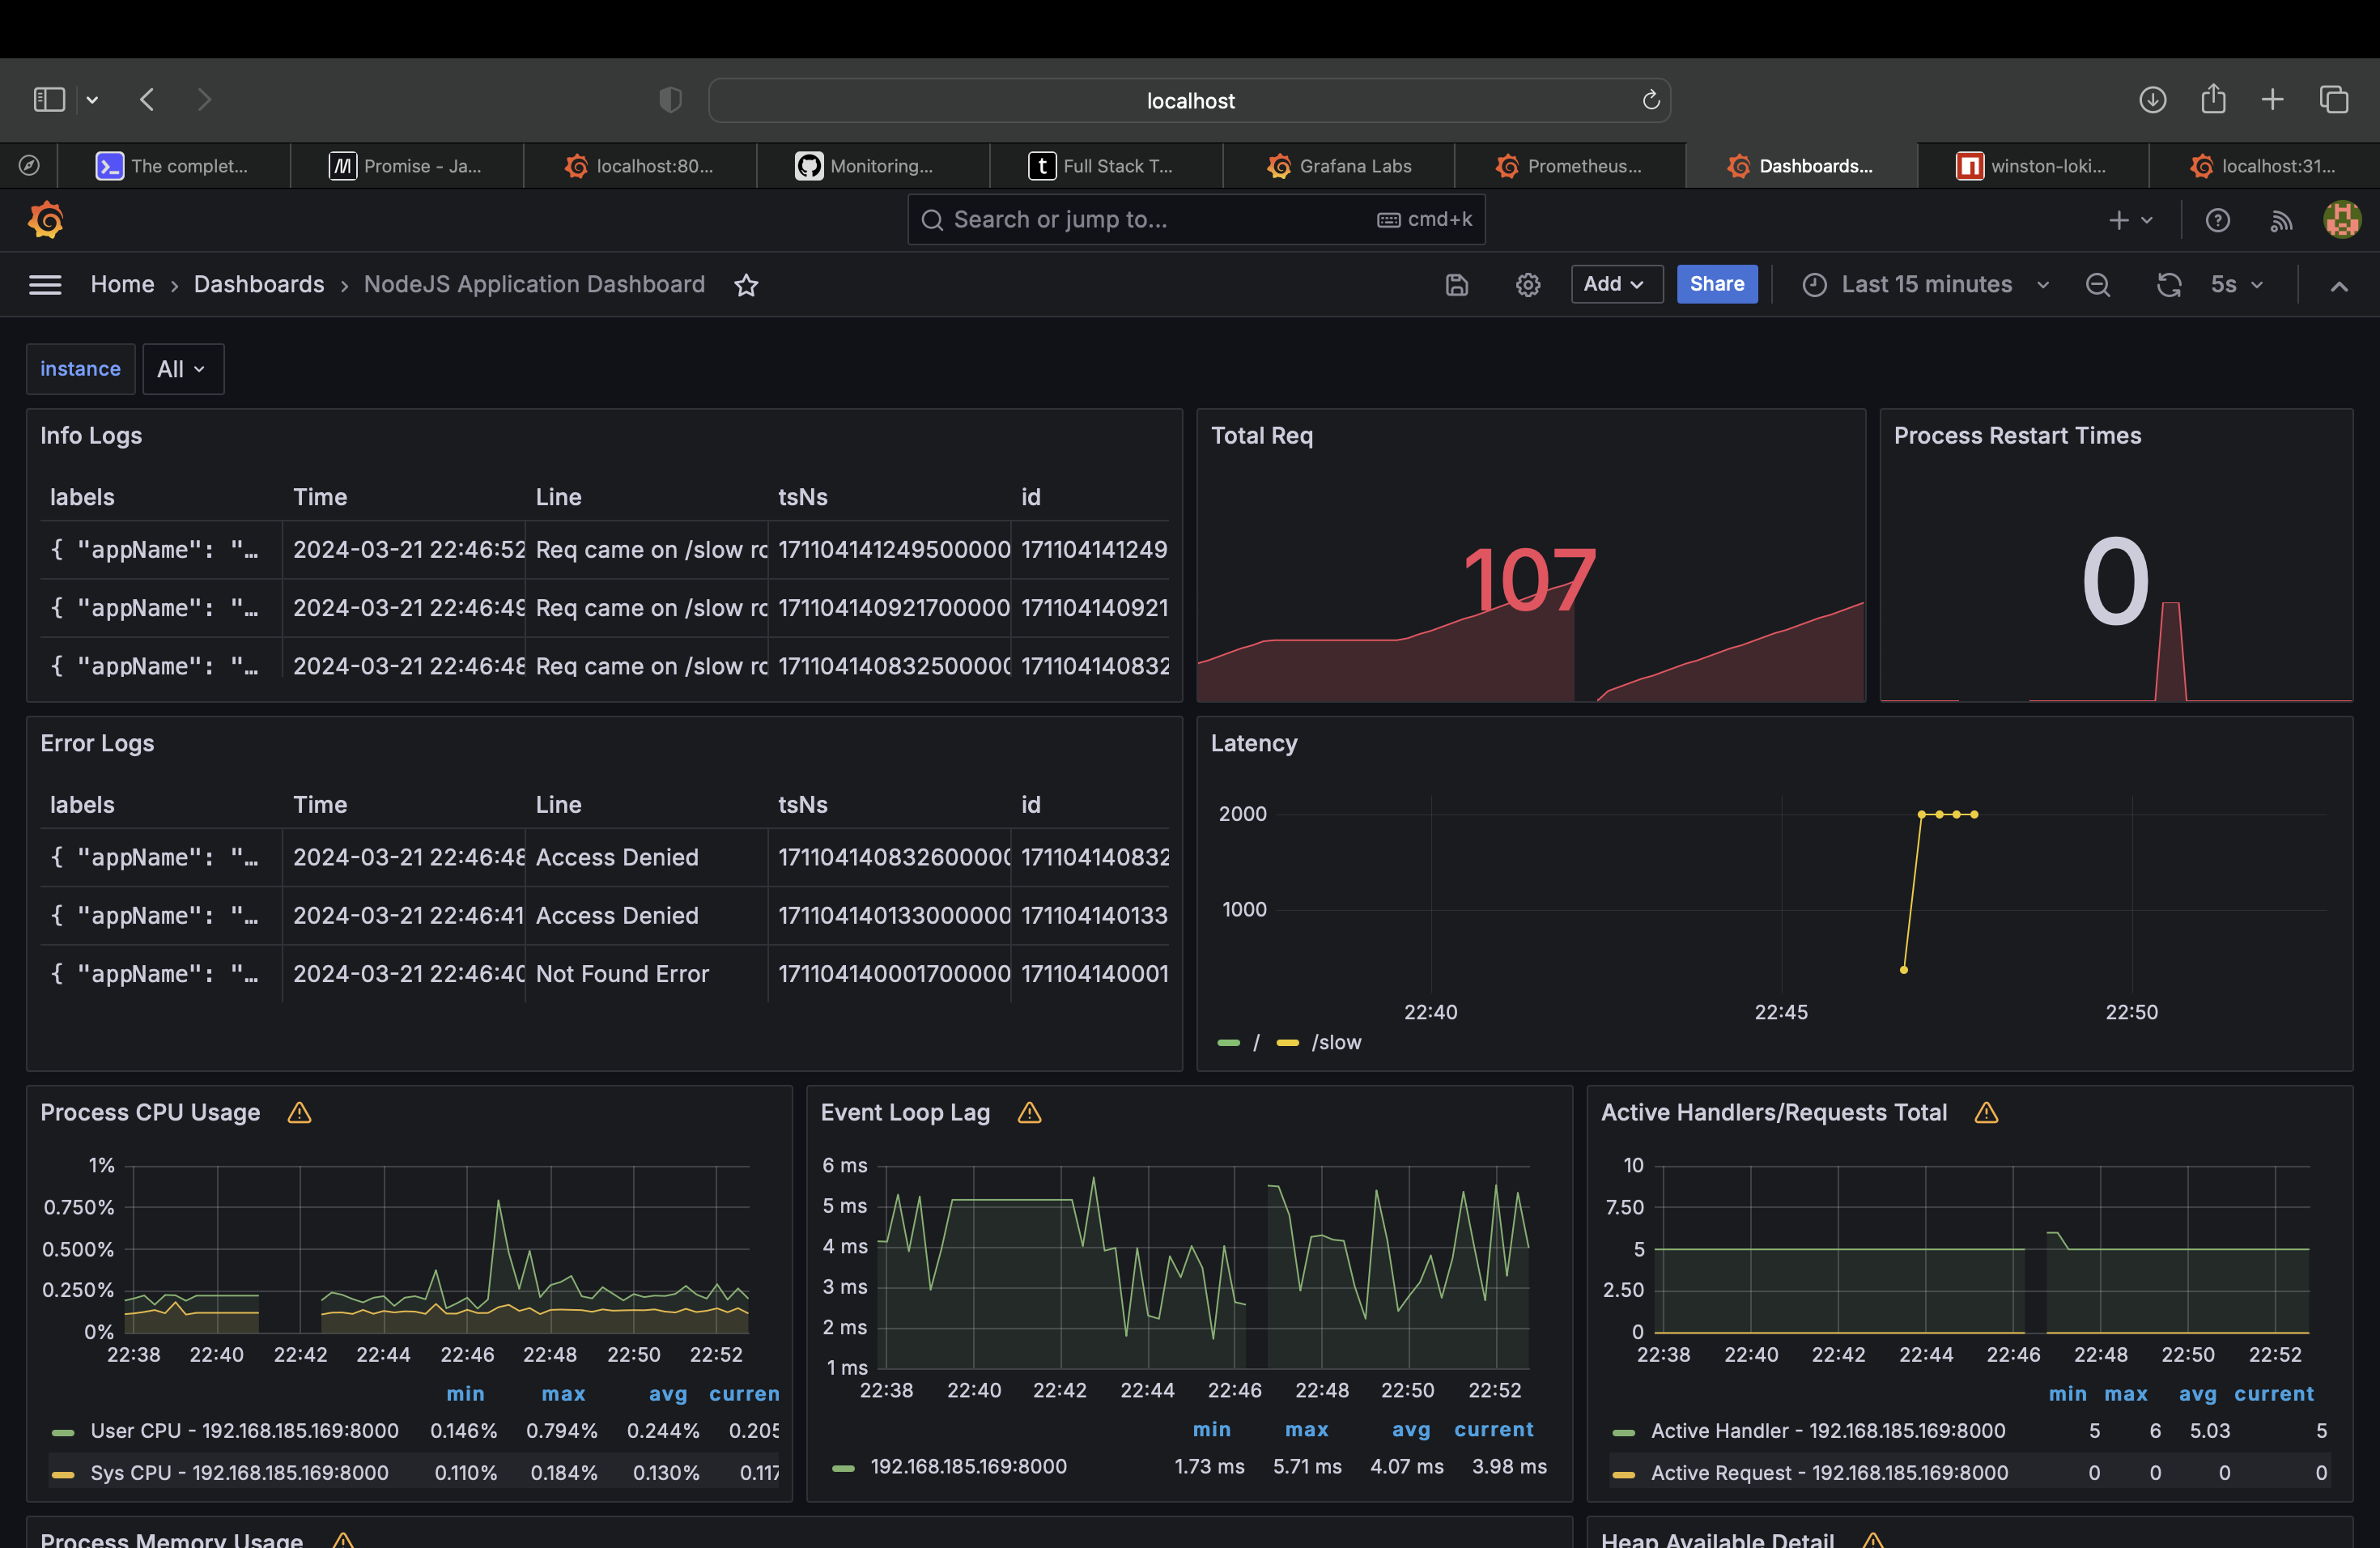Viewport: 2380px width, 1548px height.
Task: Open the hamburger navigation menu
Action: 45,285
